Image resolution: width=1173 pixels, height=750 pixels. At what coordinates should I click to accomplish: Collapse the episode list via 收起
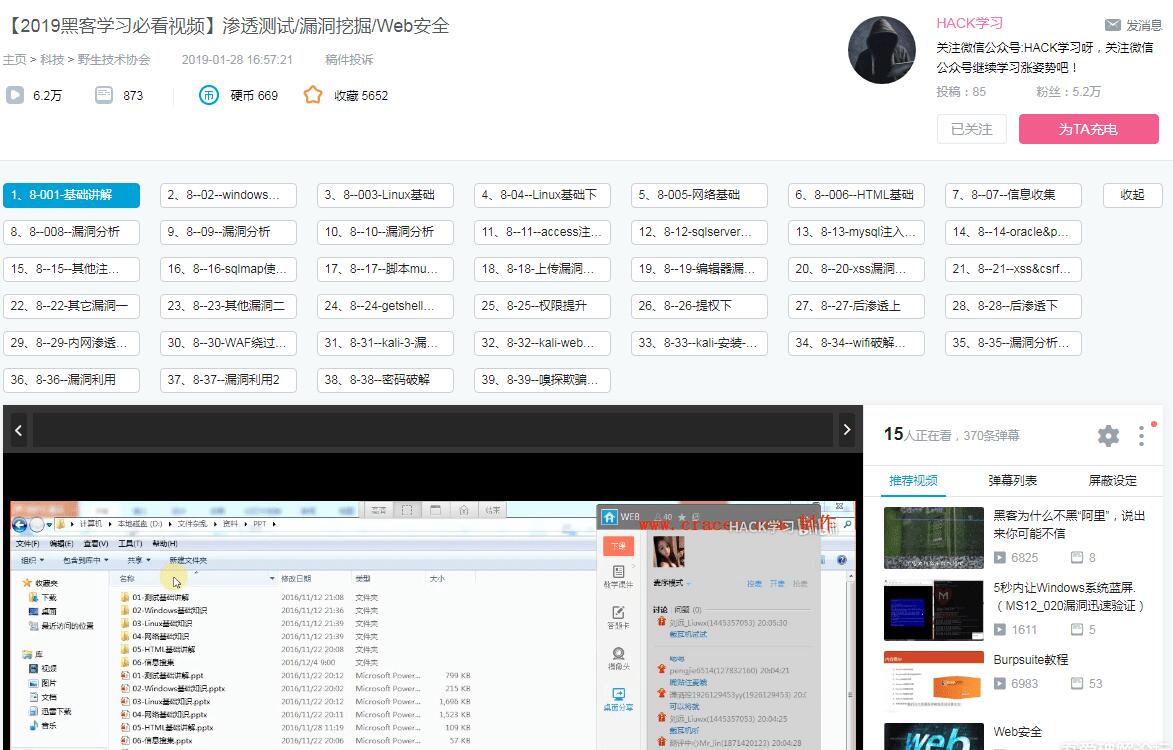tap(1131, 195)
